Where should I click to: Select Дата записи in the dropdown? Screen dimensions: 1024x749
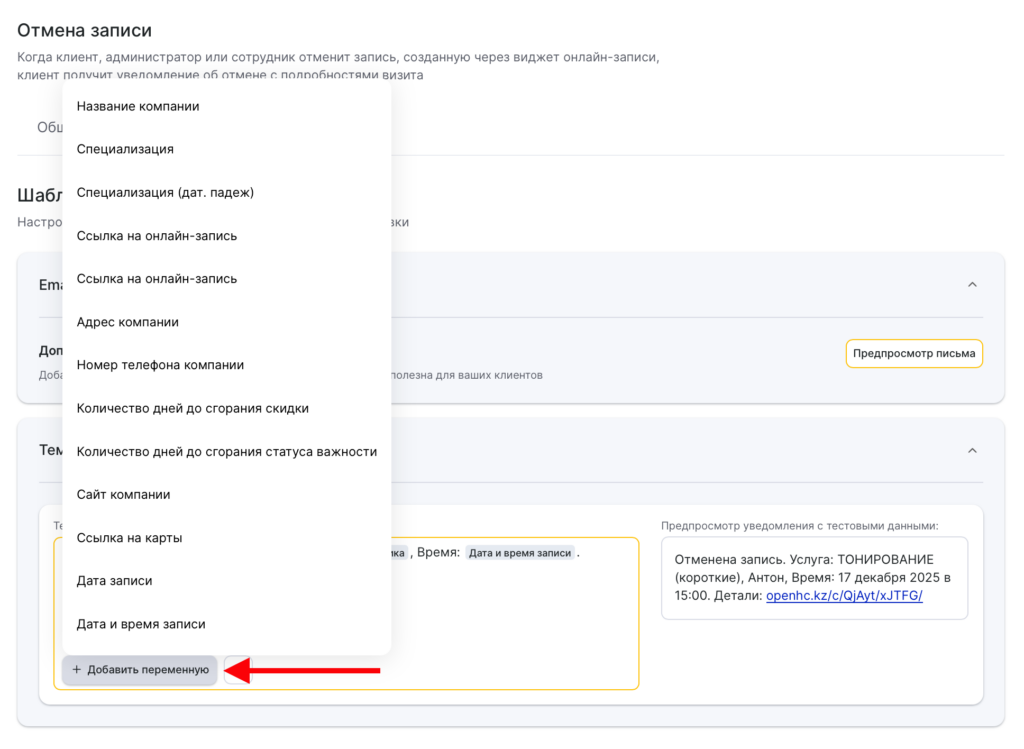click(x=114, y=580)
